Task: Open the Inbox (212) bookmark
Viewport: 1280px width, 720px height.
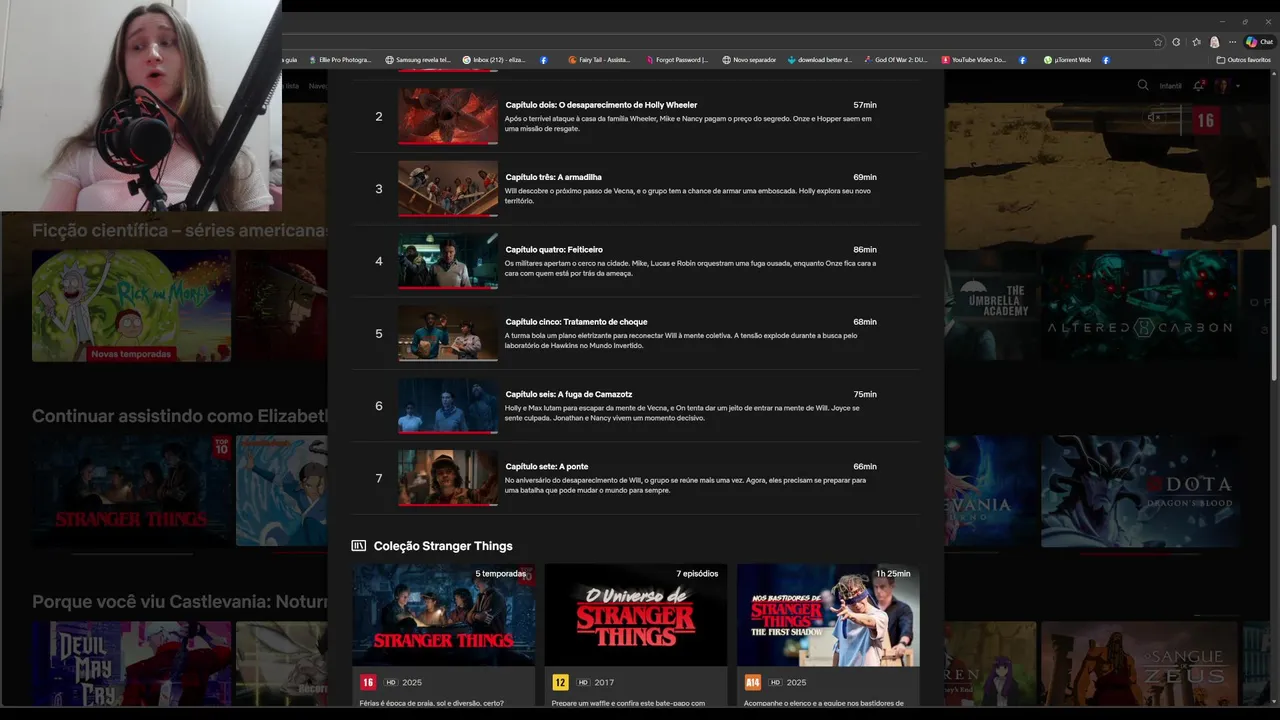Action: click(x=494, y=60)
